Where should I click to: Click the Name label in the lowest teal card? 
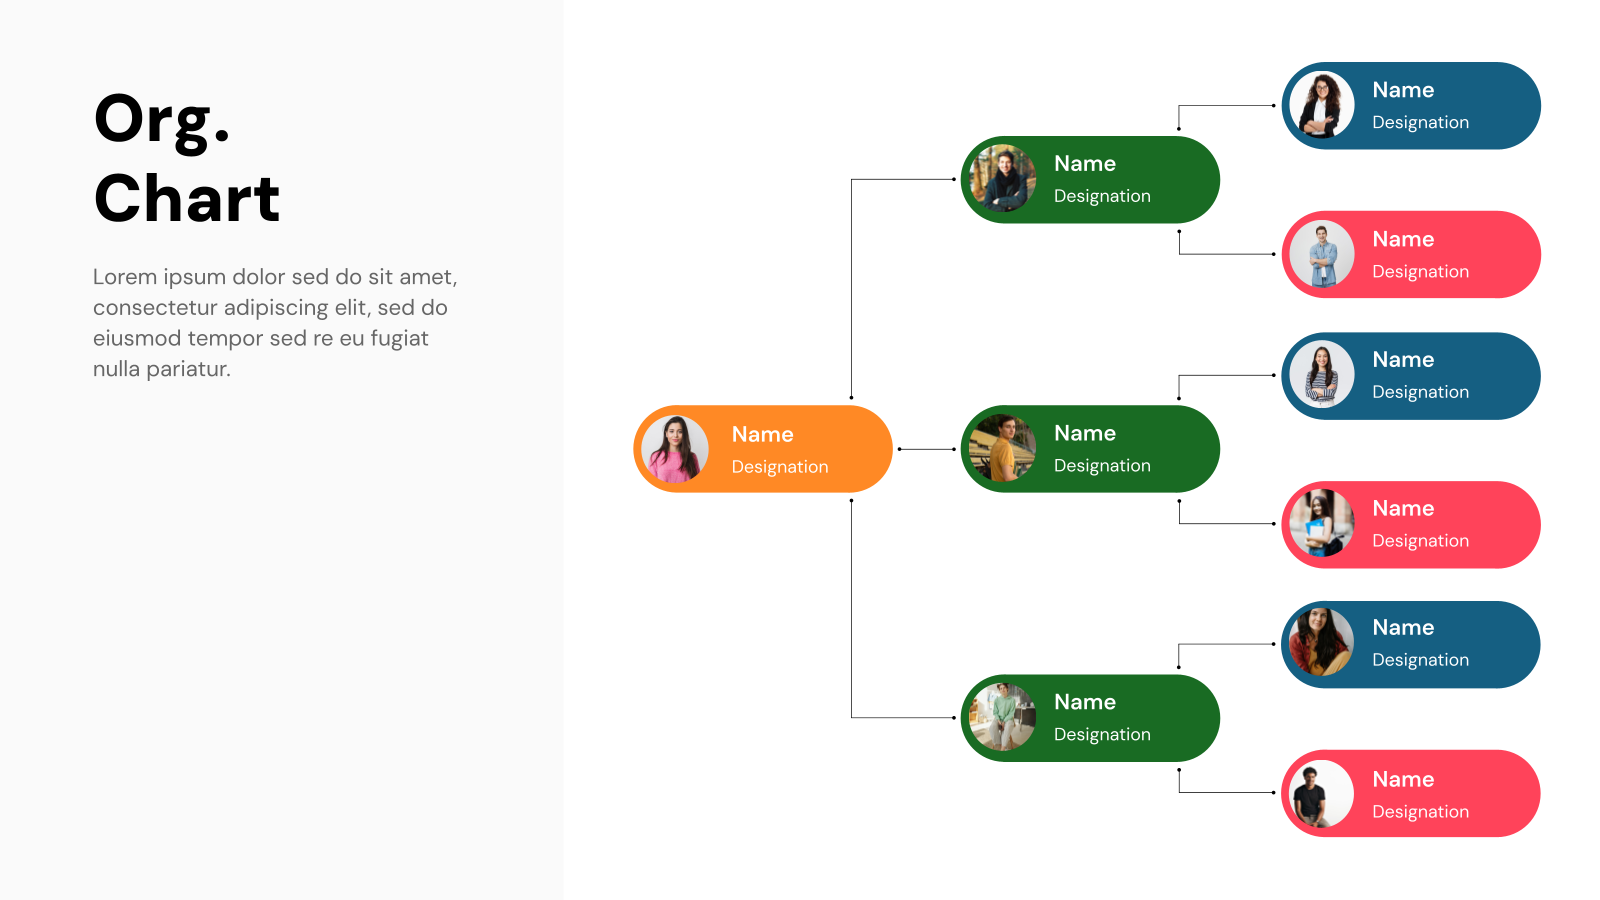click(x=1403, y=627)
